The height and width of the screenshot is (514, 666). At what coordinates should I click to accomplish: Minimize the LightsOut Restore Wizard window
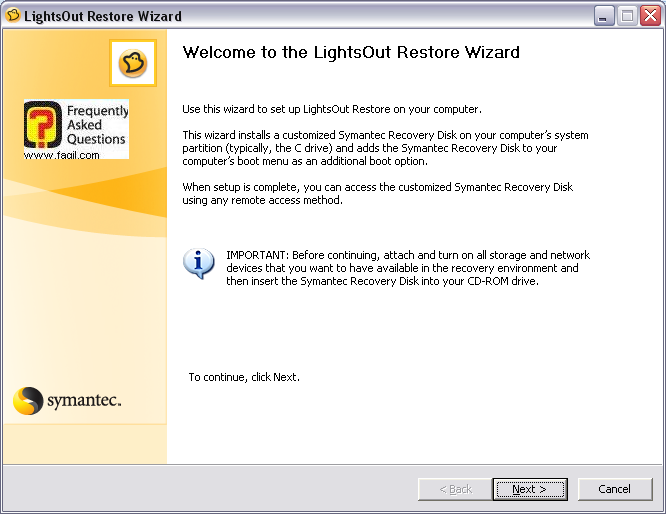point(603,16)
